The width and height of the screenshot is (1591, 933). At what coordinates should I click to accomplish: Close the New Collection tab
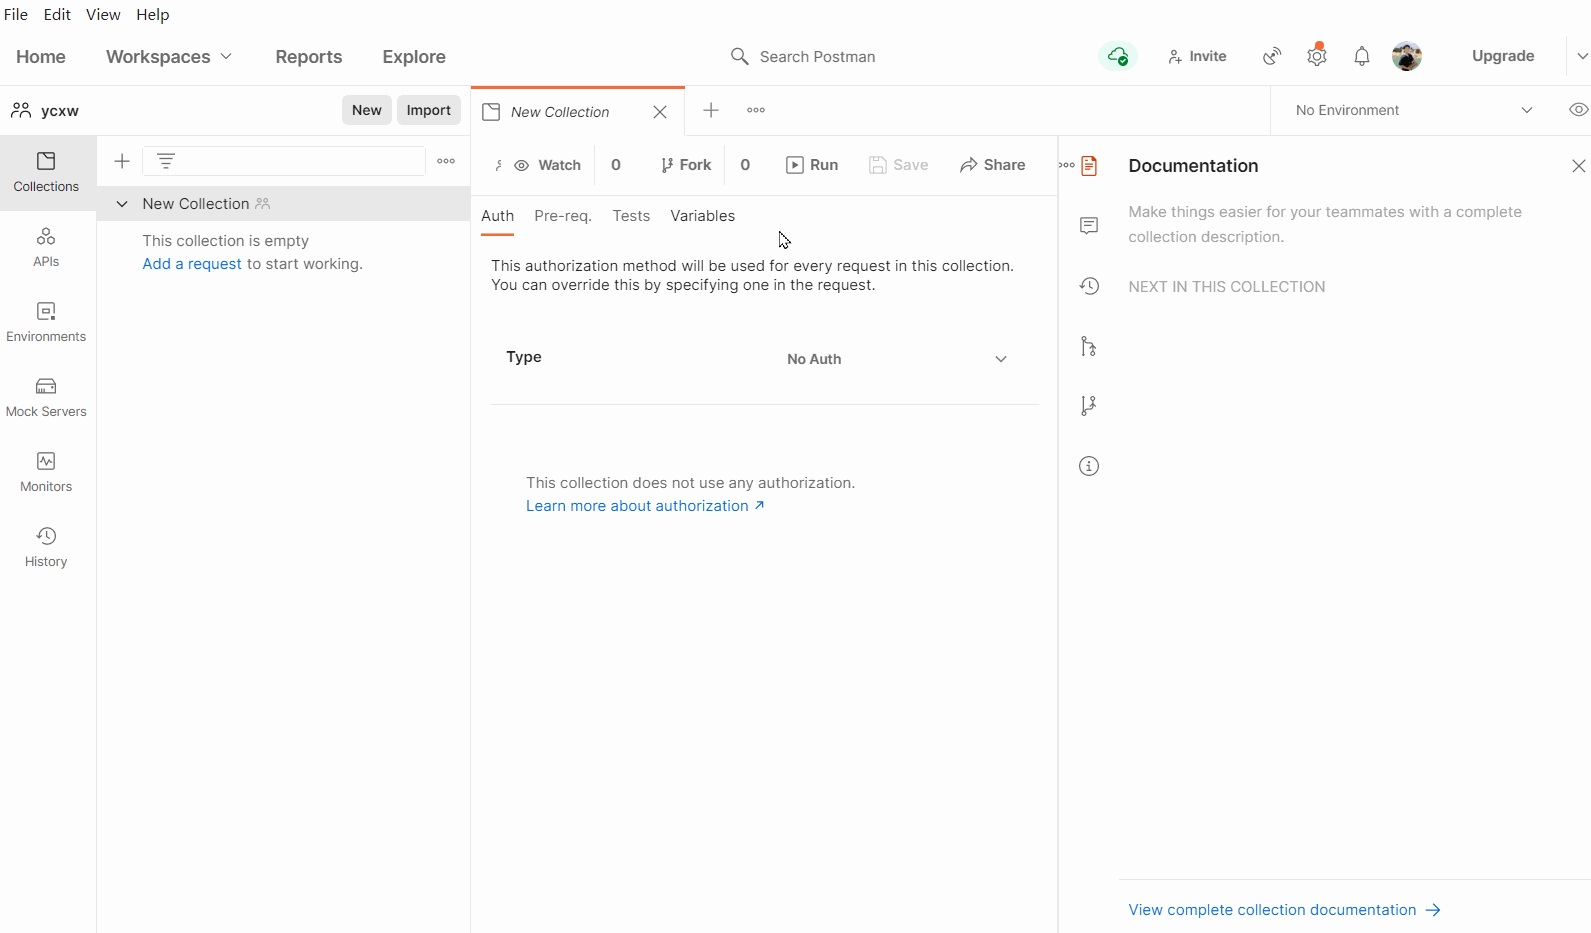[x=660, y=112]
